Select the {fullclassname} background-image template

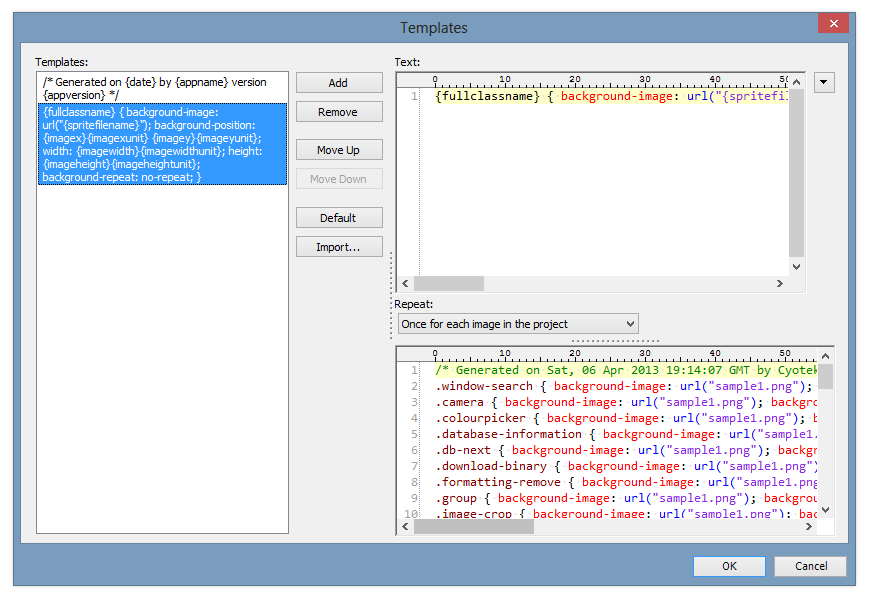click(x=163, y=144)
